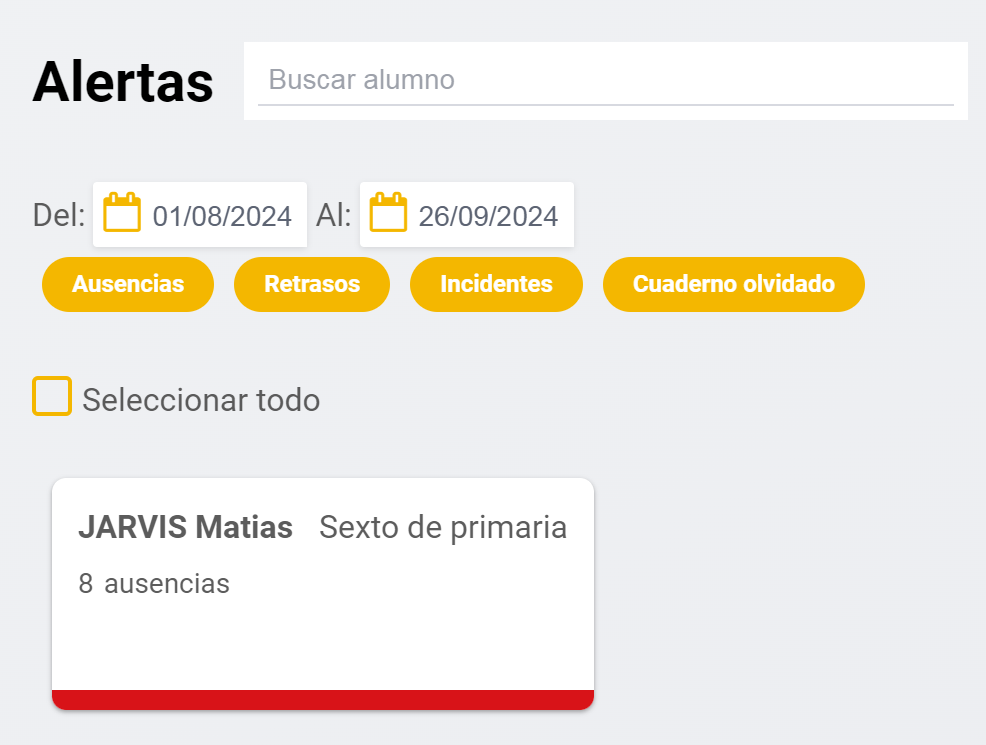Image resolution: width=986 pixels, height=745 pixels.
Task: Click the 8 ausencias text on the card
Action: pyautogui.click(x=154, y=583)
